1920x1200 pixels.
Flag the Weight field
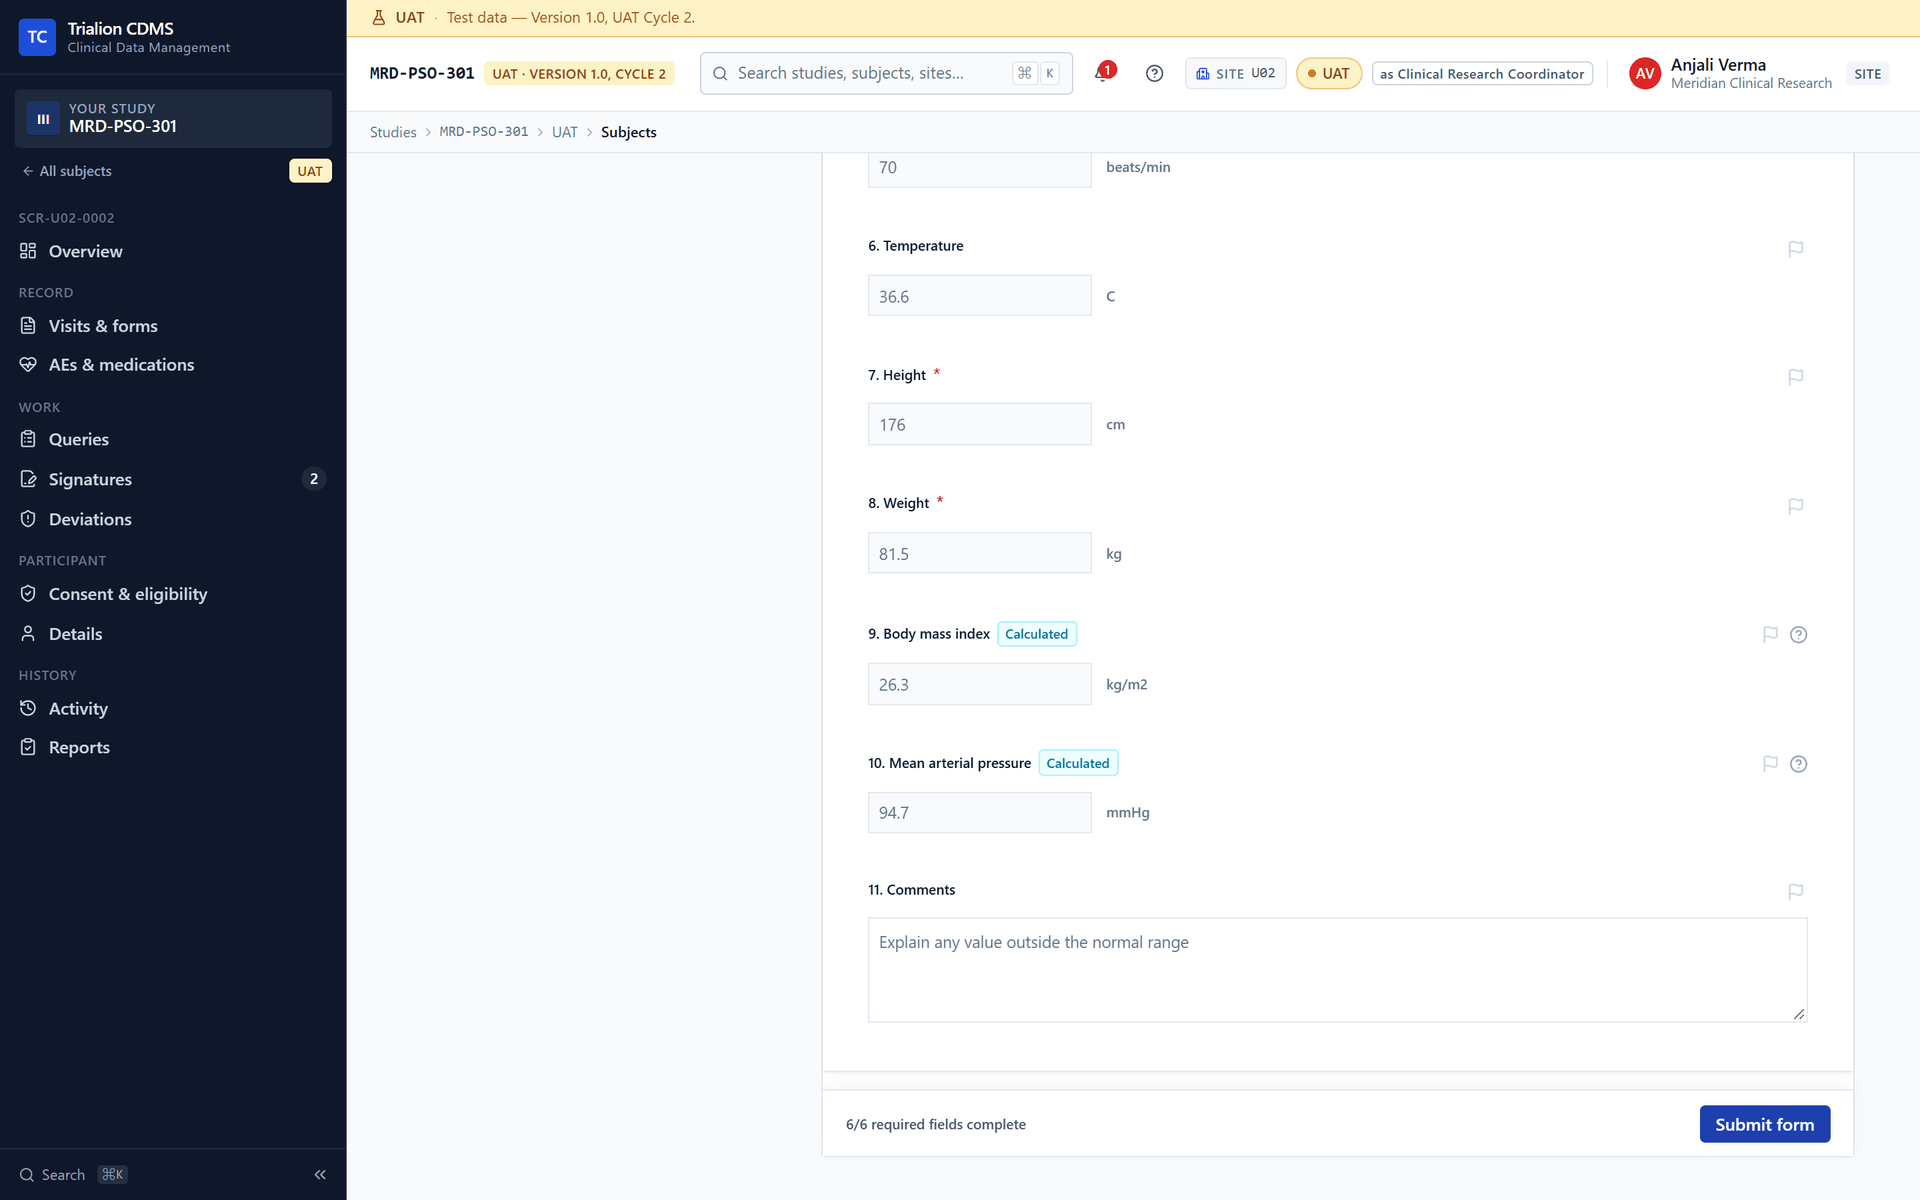pos(1796,506)
